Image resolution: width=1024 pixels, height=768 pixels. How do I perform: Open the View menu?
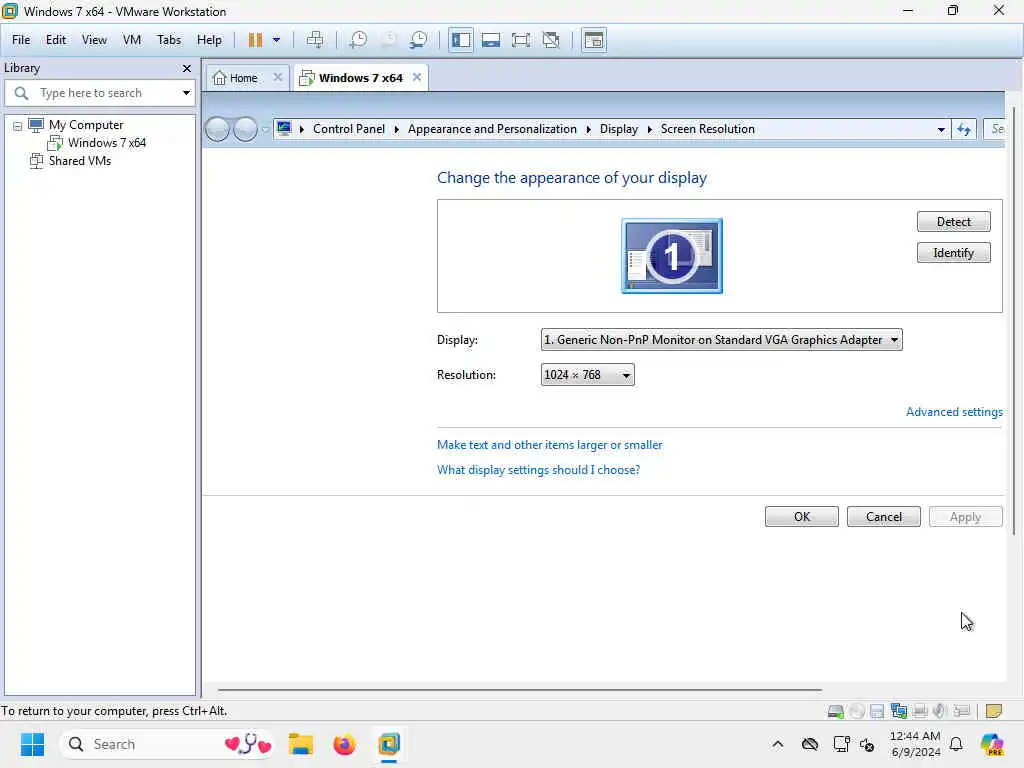pyautogui.click(x=94, y=40)
